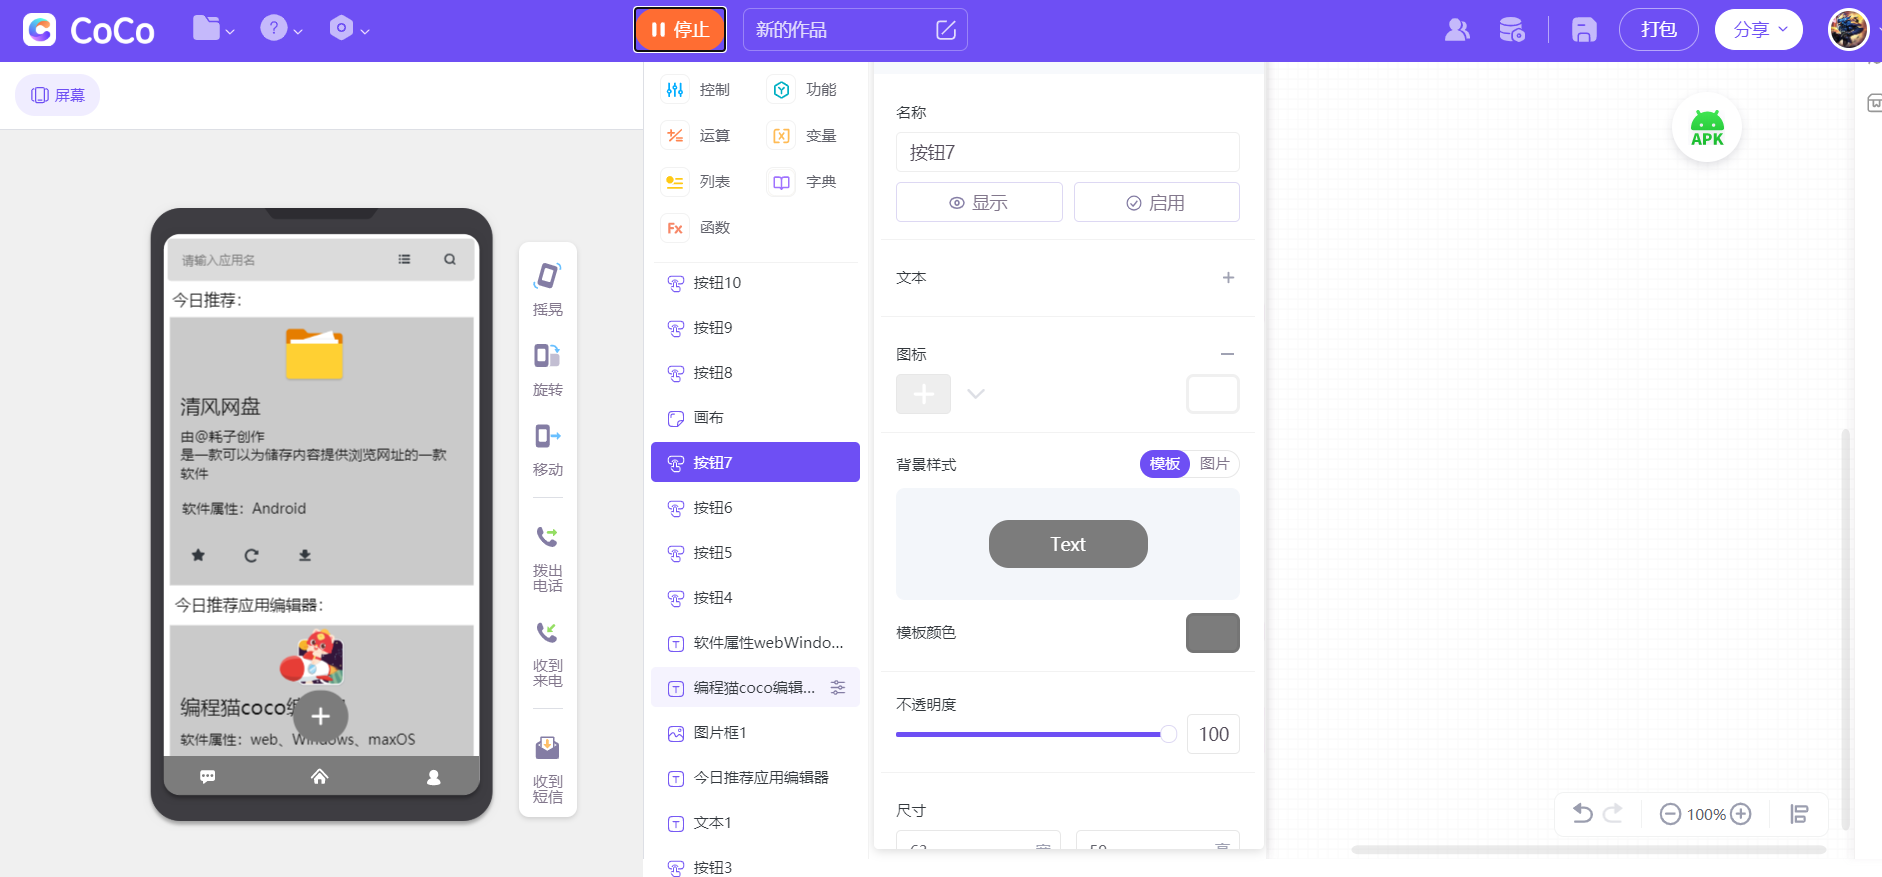This screenshot has width=1882, height=877.
Task: Zoom in the workspace
Action: (x=1741, y=814)
